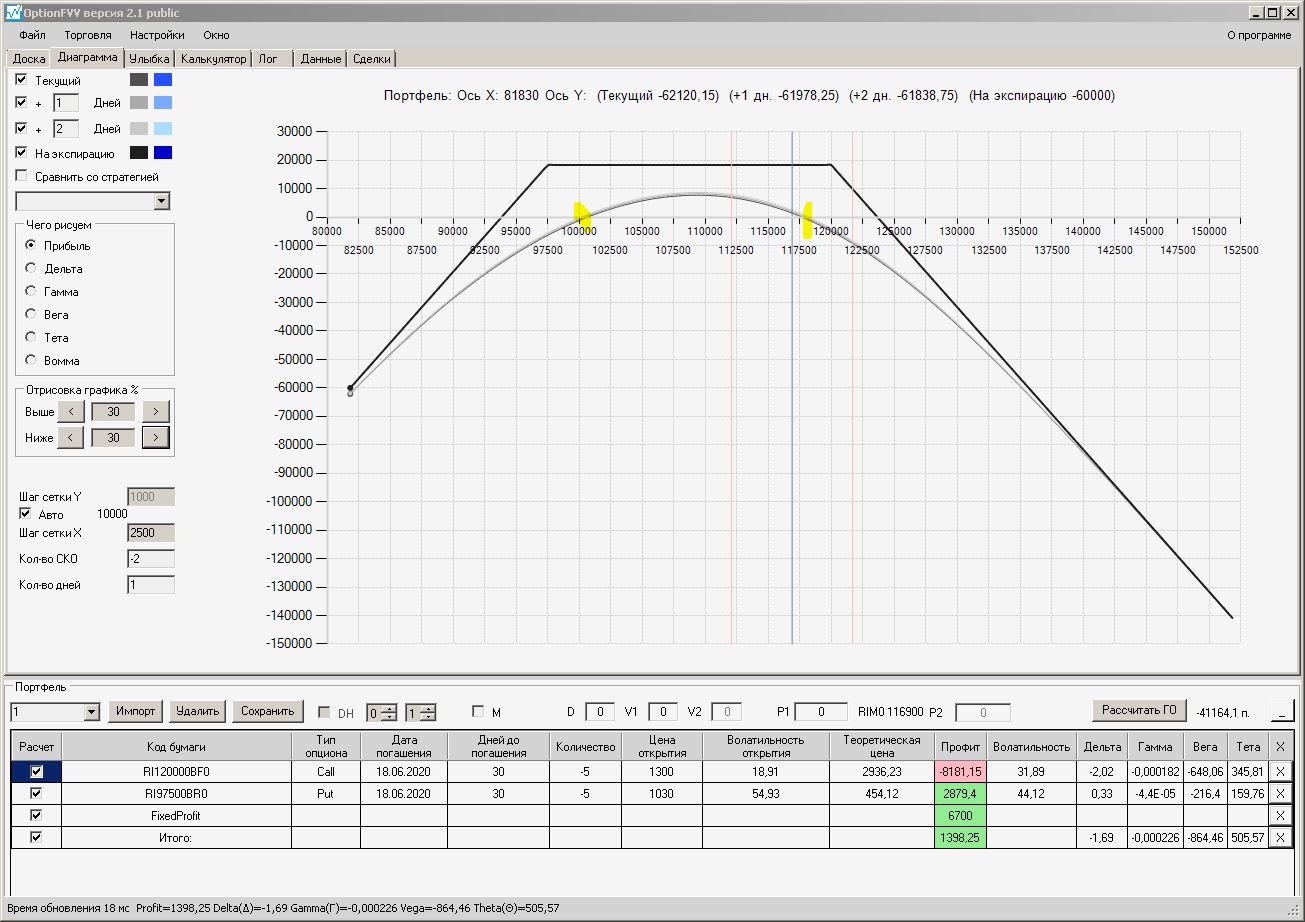The height and width of the screenshot is (922, 1305).
Task: Click the Импорт button
Action: click(135, 711)
